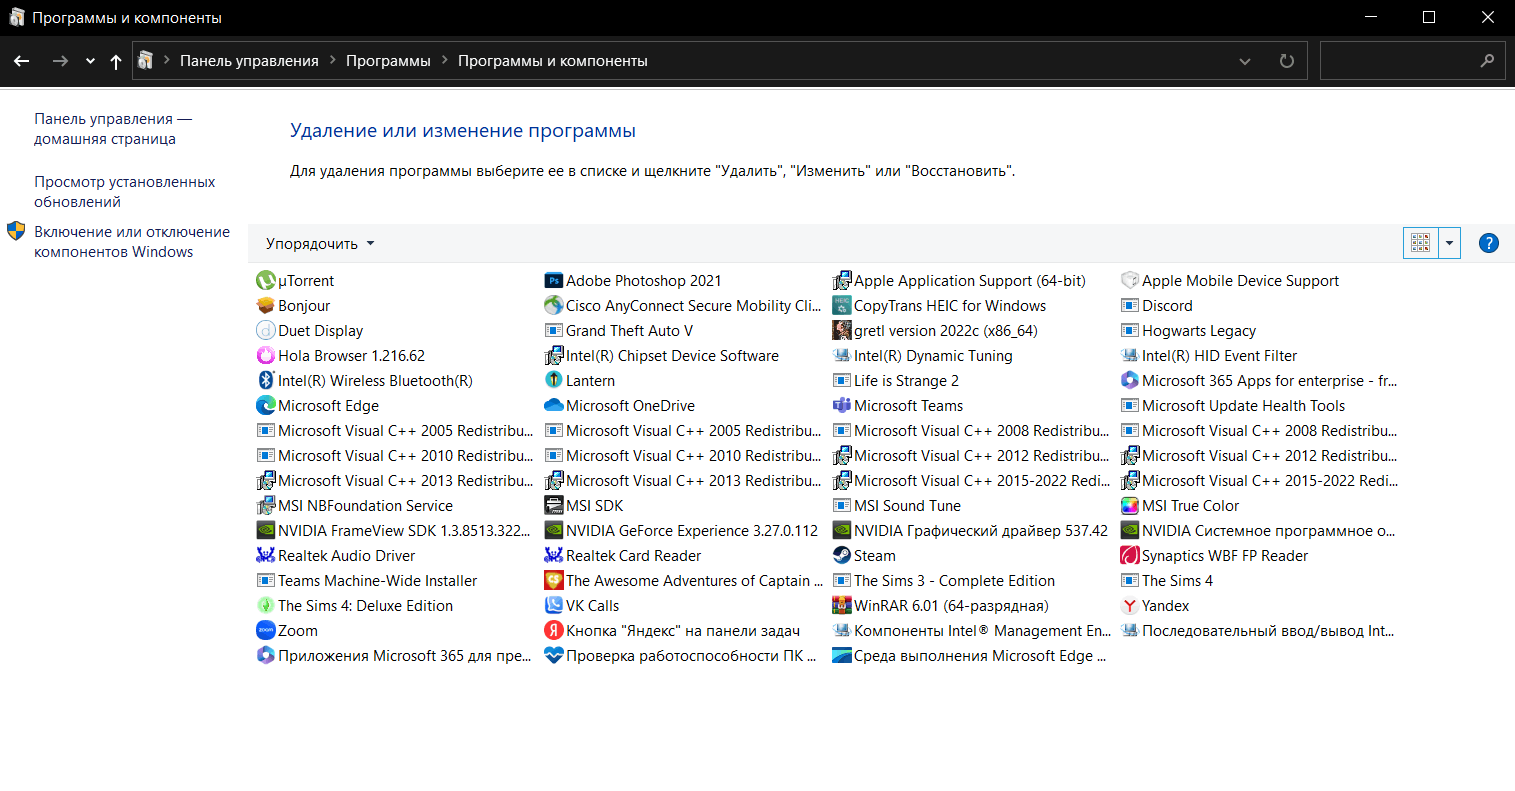Click the Microsoft 365 Apps for enterprise icon
The image size is (1515, 791).
tap(1129, 381)
